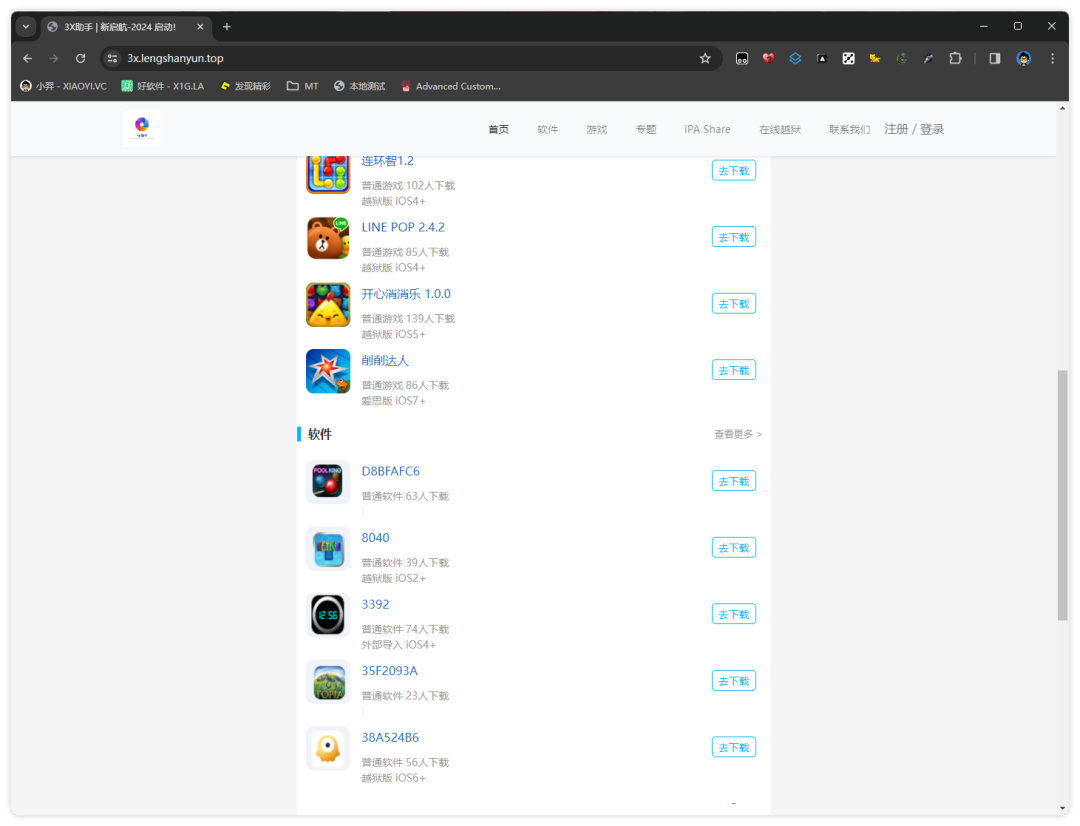Screen dimensions: 1080x826
Task: Click the dice-like extension icon
Action: click(849, 59)
